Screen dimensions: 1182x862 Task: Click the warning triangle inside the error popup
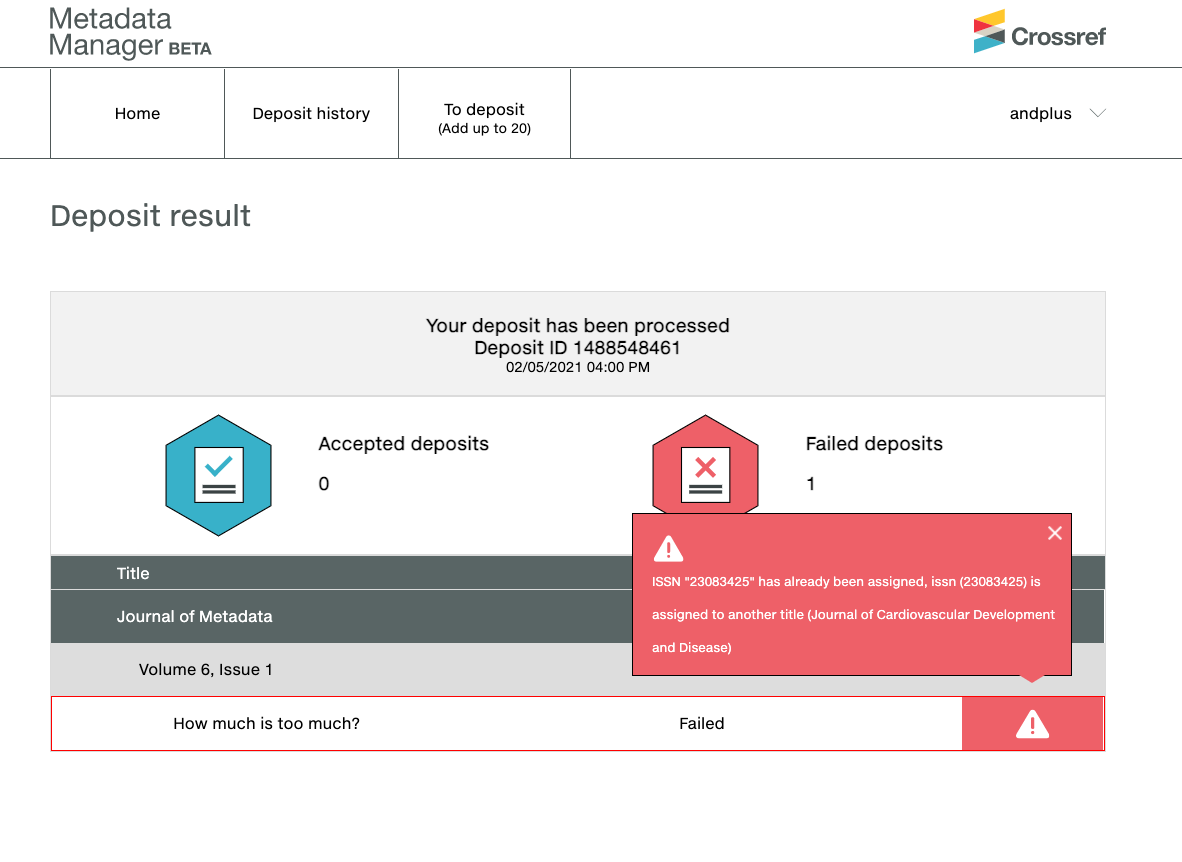pos(668,548)
